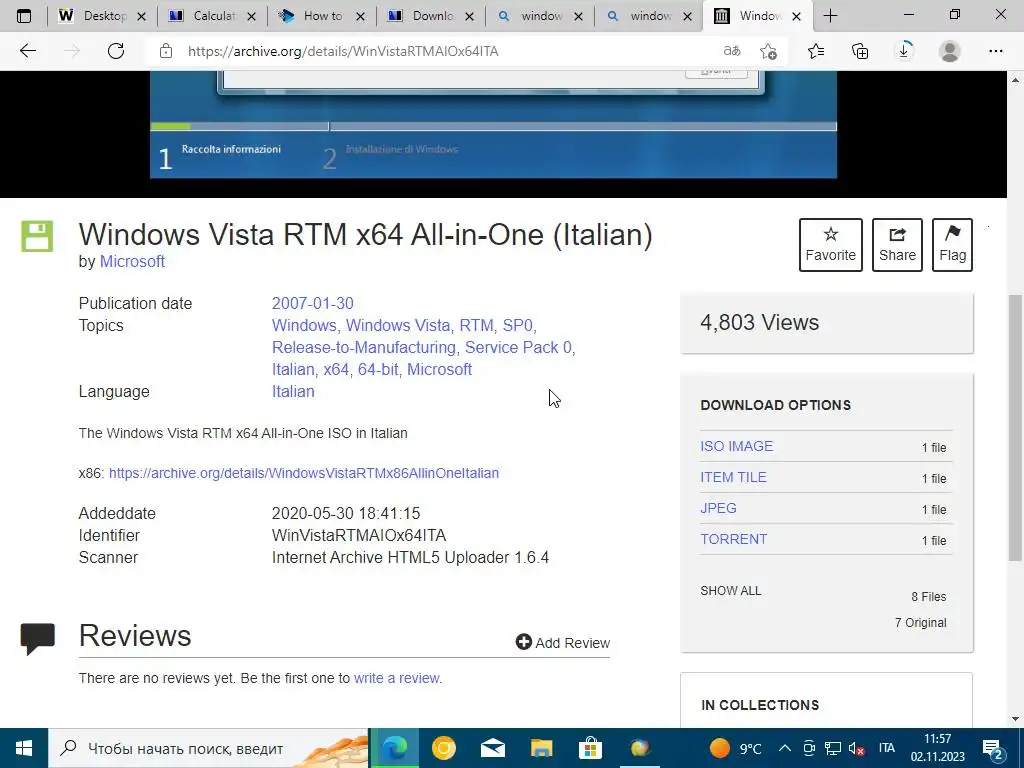Click the translate page icon
The image size is (1024, 768).
pyautogui.click(x=731, y=51)
